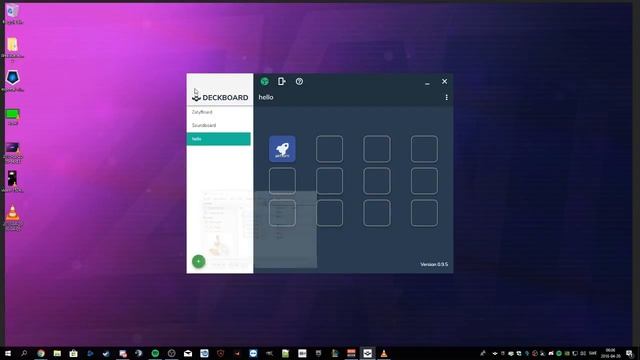Image resolution: width=640 pixels, height=360 pixels.
Task: Open the VLC cone desktop shortcut
Action: coord(13,217)
